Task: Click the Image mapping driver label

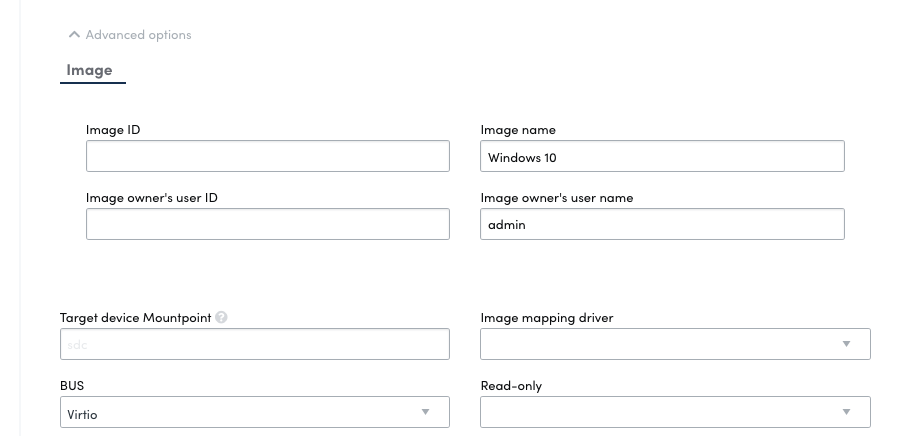Action: point(547,318)
